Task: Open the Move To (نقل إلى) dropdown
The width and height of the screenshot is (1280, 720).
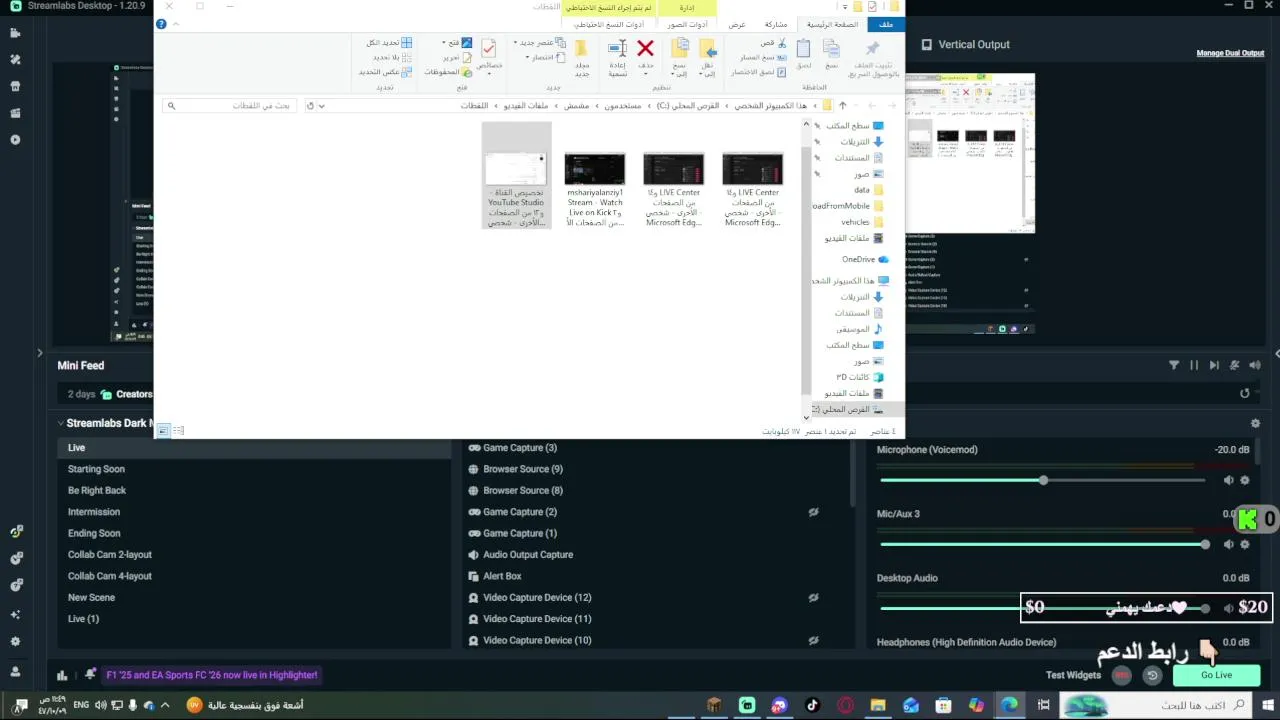Action: (x=708, y=58)
